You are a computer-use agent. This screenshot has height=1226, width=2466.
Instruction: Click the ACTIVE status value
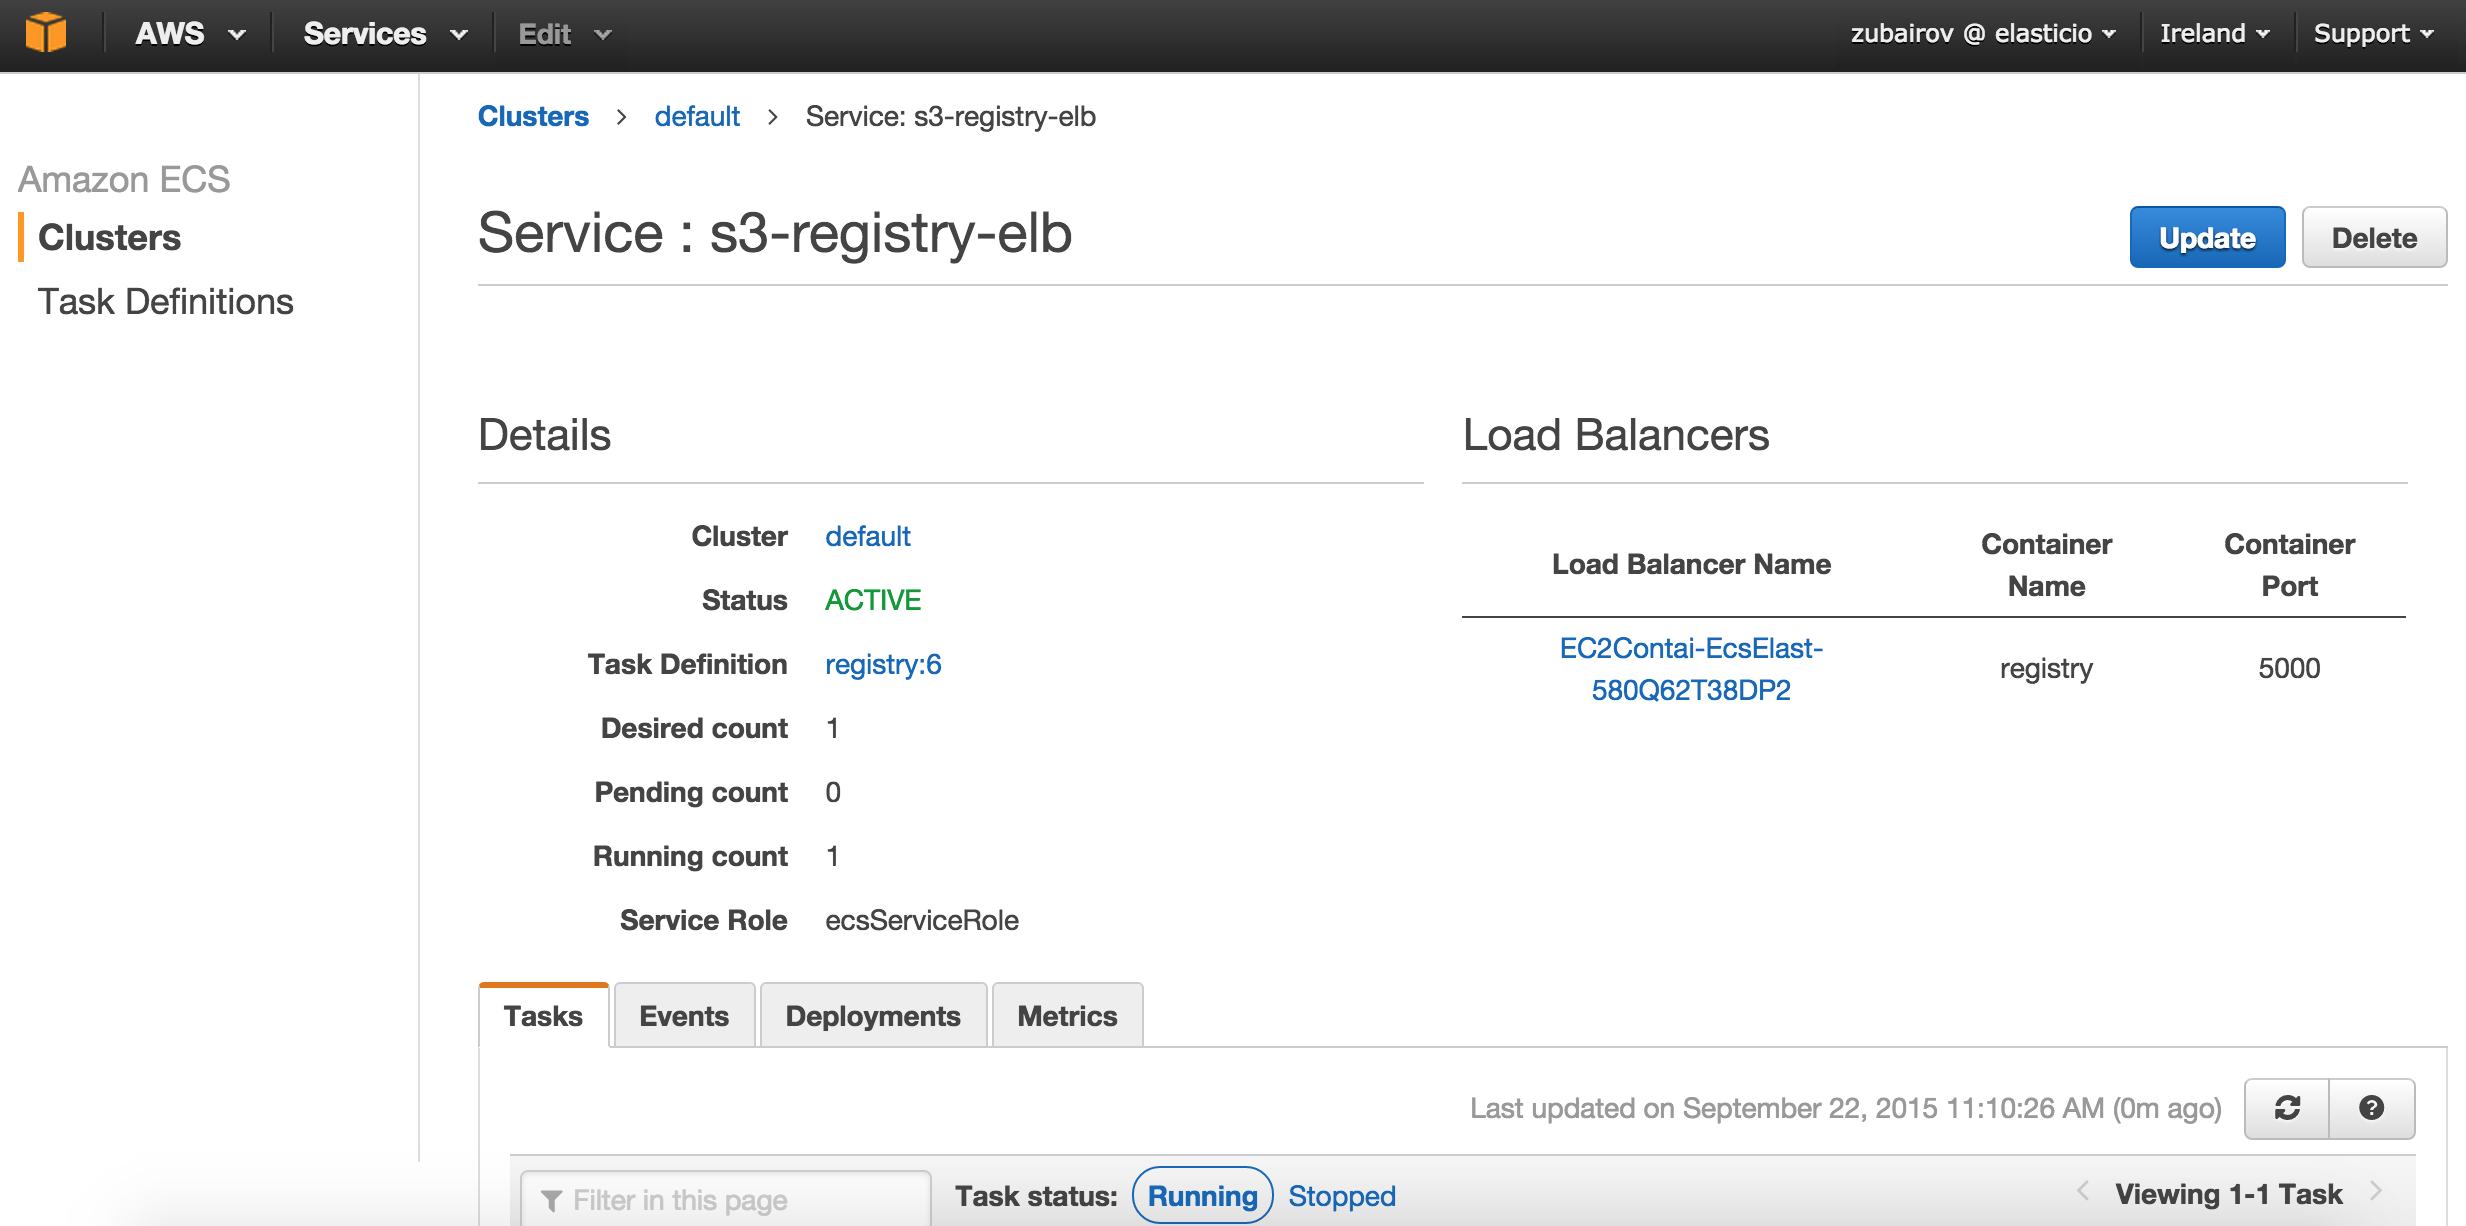coord(873,601)
